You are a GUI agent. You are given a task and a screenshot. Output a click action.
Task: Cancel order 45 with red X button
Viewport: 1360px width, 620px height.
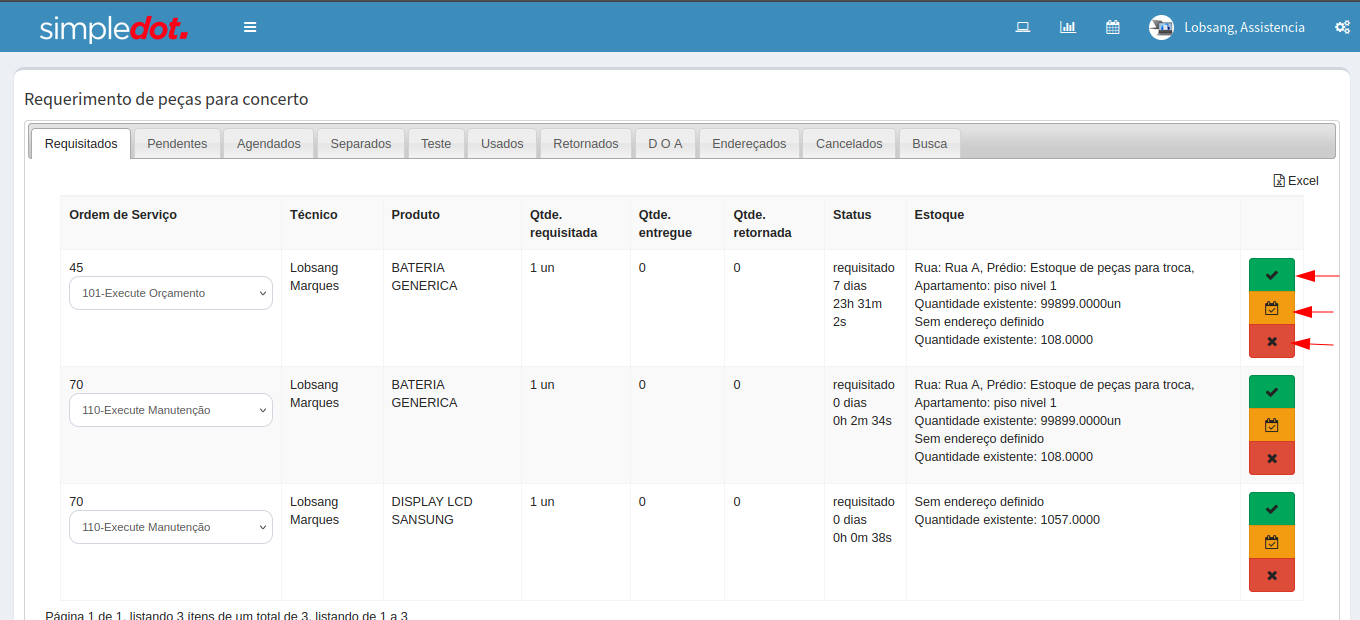click(1271, 341)
